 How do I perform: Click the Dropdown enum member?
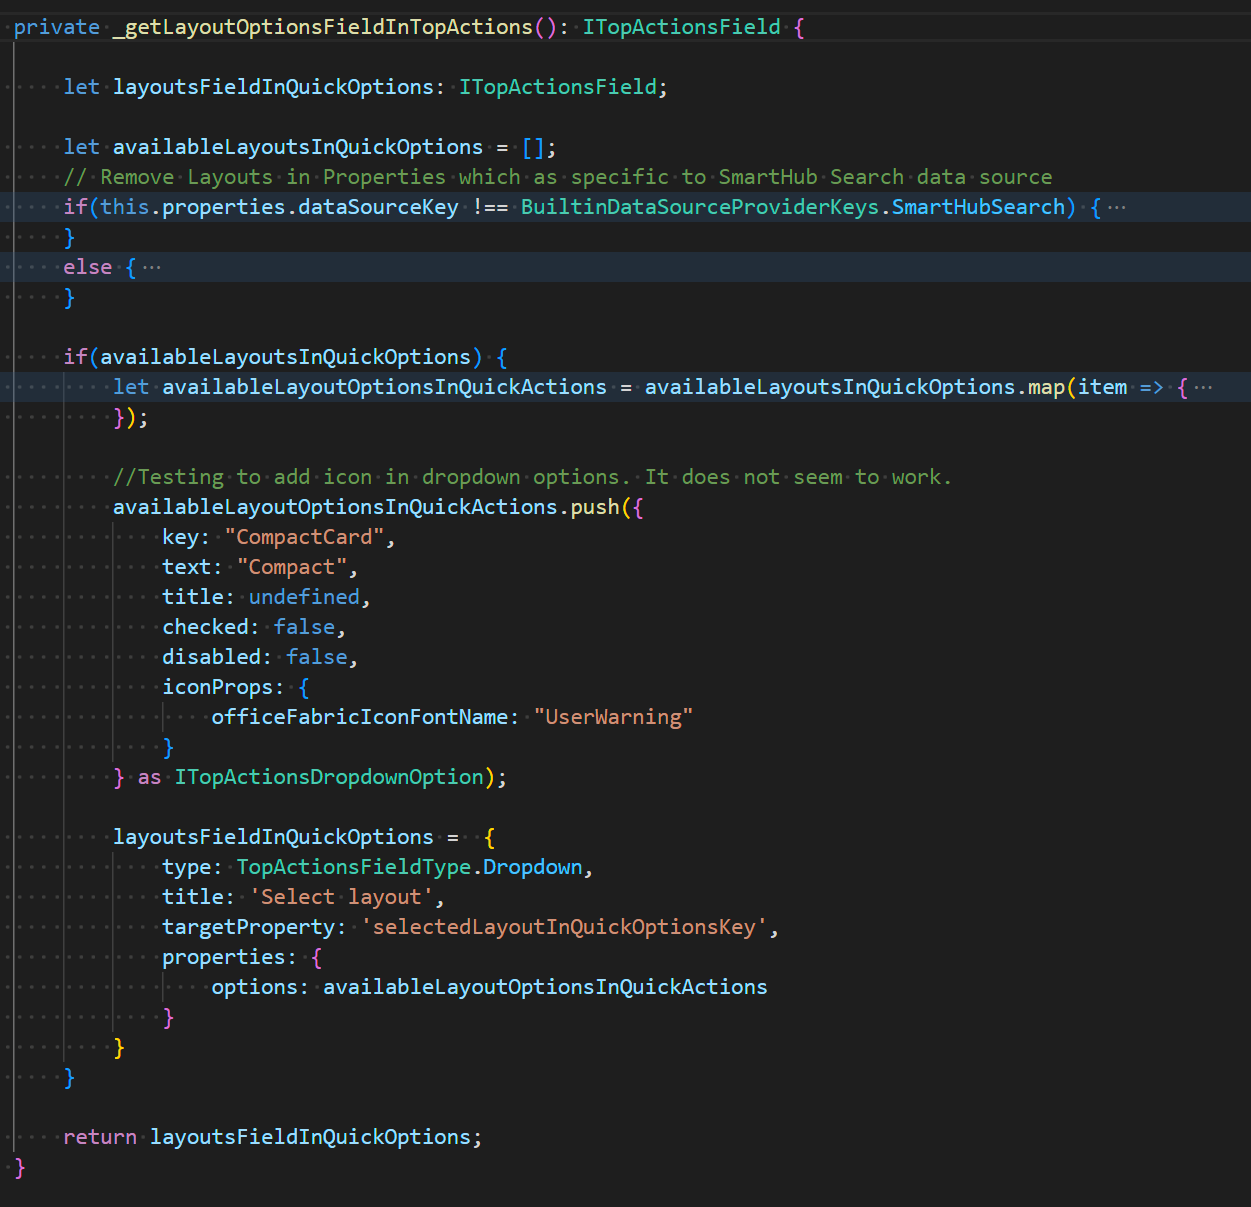[x=533, y=867]
